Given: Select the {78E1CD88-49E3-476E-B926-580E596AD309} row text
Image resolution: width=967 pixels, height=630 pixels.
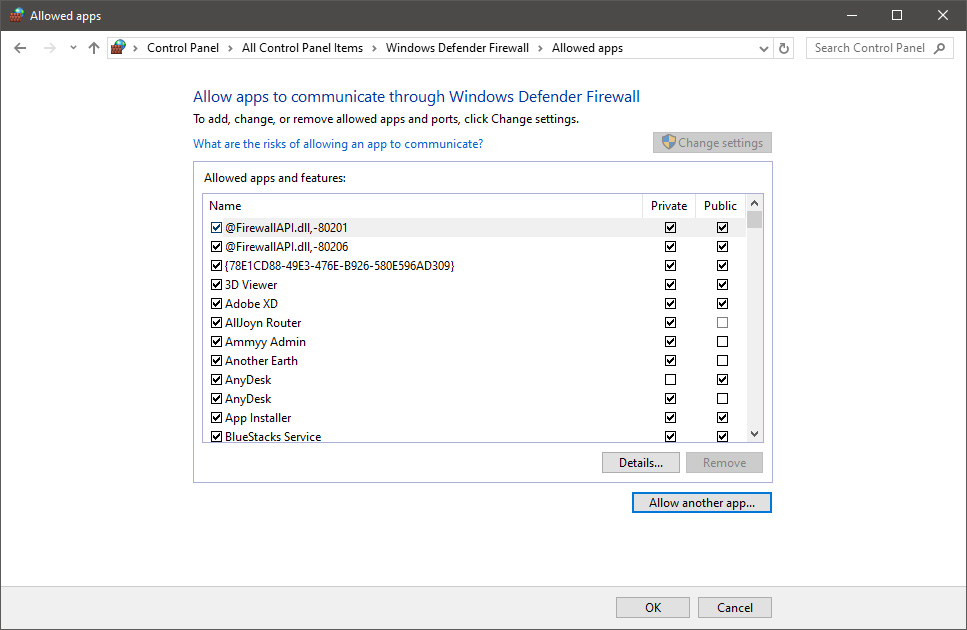Looking at the screenshot, I should (340, 266).
